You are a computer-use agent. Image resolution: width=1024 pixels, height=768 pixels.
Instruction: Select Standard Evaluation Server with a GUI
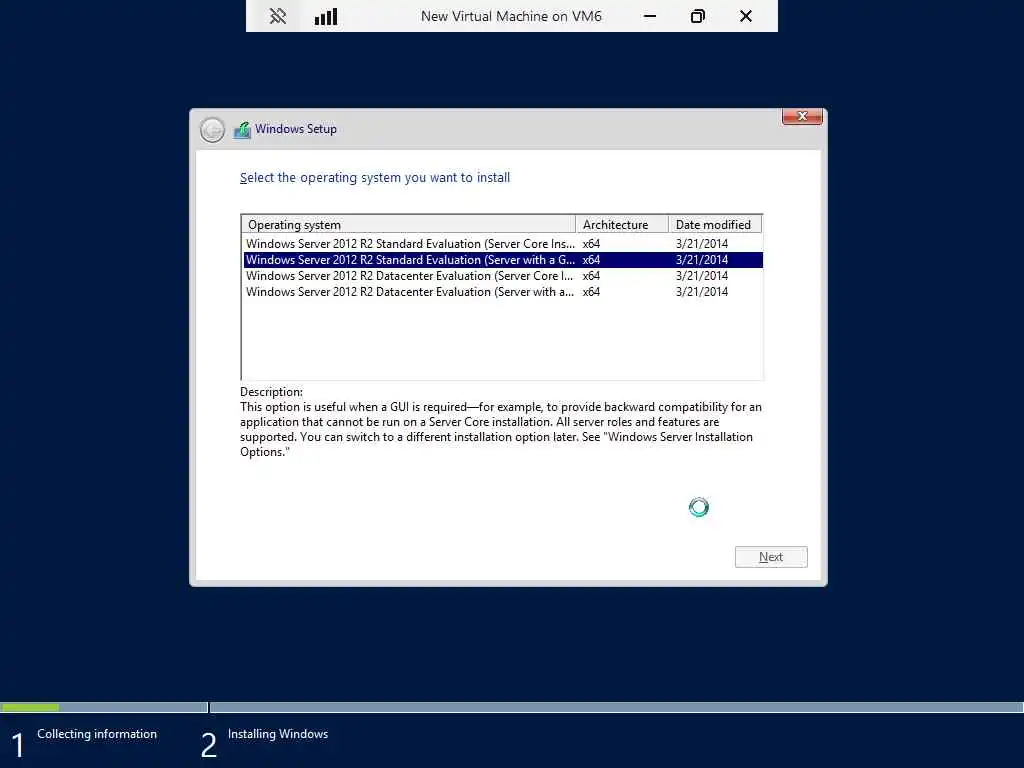click(502, 260)
